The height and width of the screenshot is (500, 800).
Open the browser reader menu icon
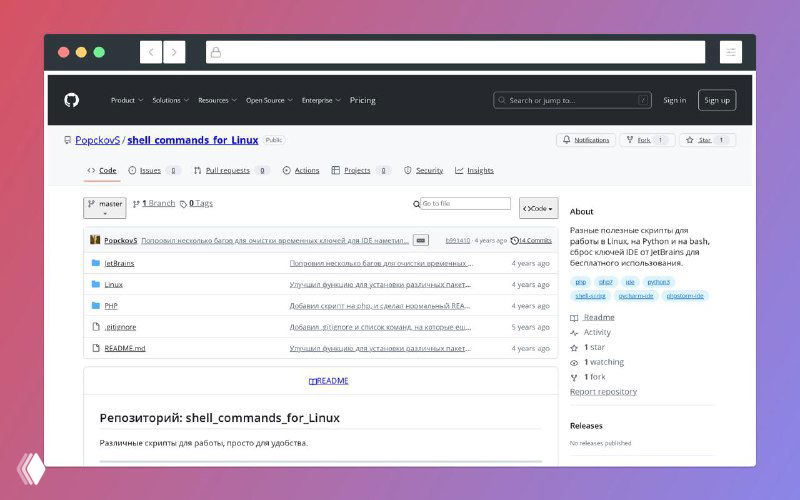[x=731, y=52]
